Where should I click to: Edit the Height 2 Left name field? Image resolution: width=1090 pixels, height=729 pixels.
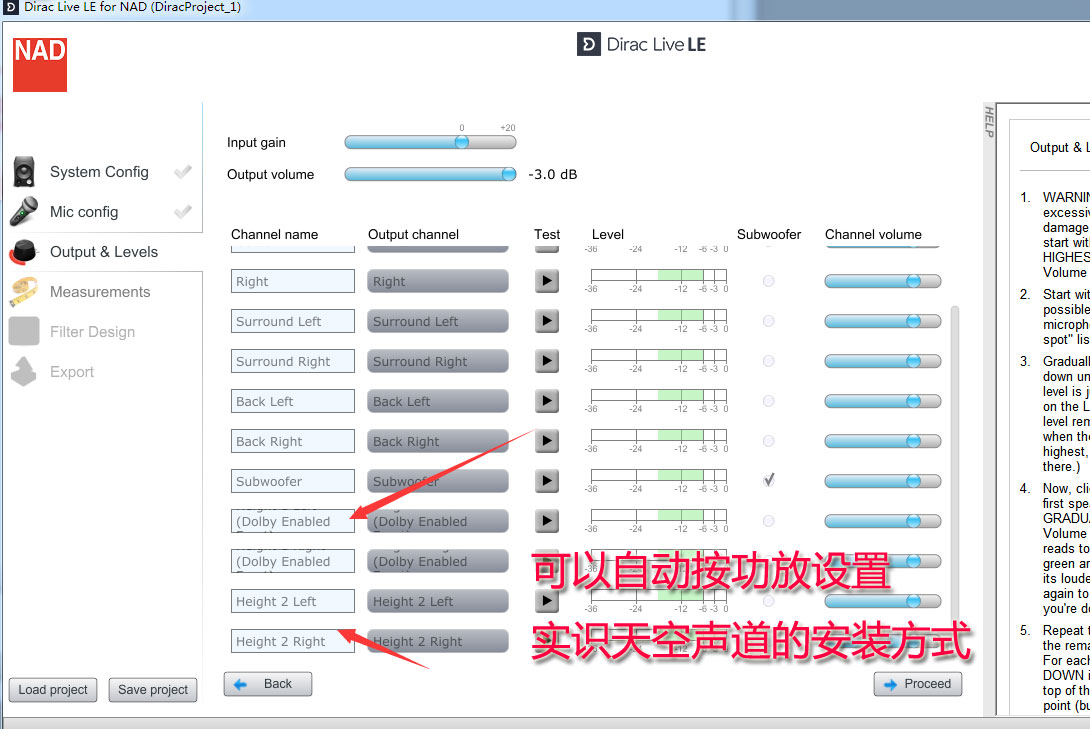tap(293, 601)
